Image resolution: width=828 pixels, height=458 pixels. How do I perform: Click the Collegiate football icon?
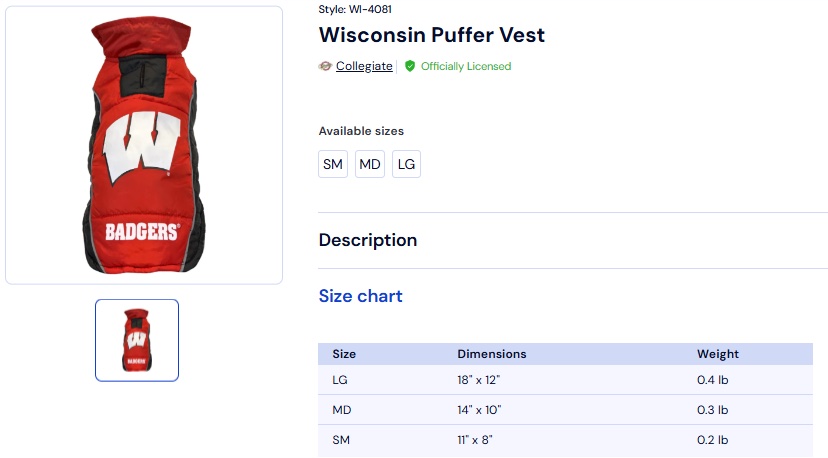click(x=325, y=66)
